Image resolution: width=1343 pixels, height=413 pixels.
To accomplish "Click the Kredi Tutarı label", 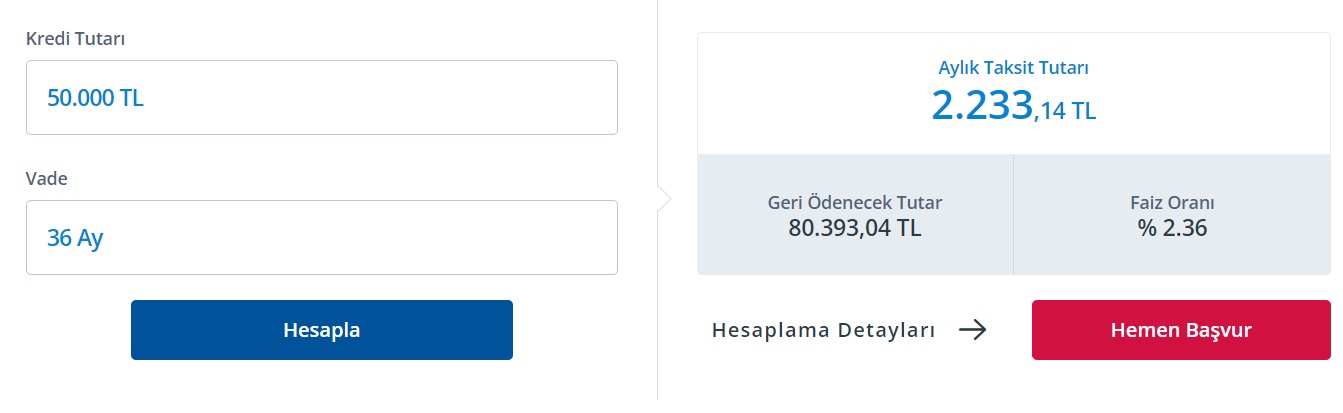I will pos(75,39).
